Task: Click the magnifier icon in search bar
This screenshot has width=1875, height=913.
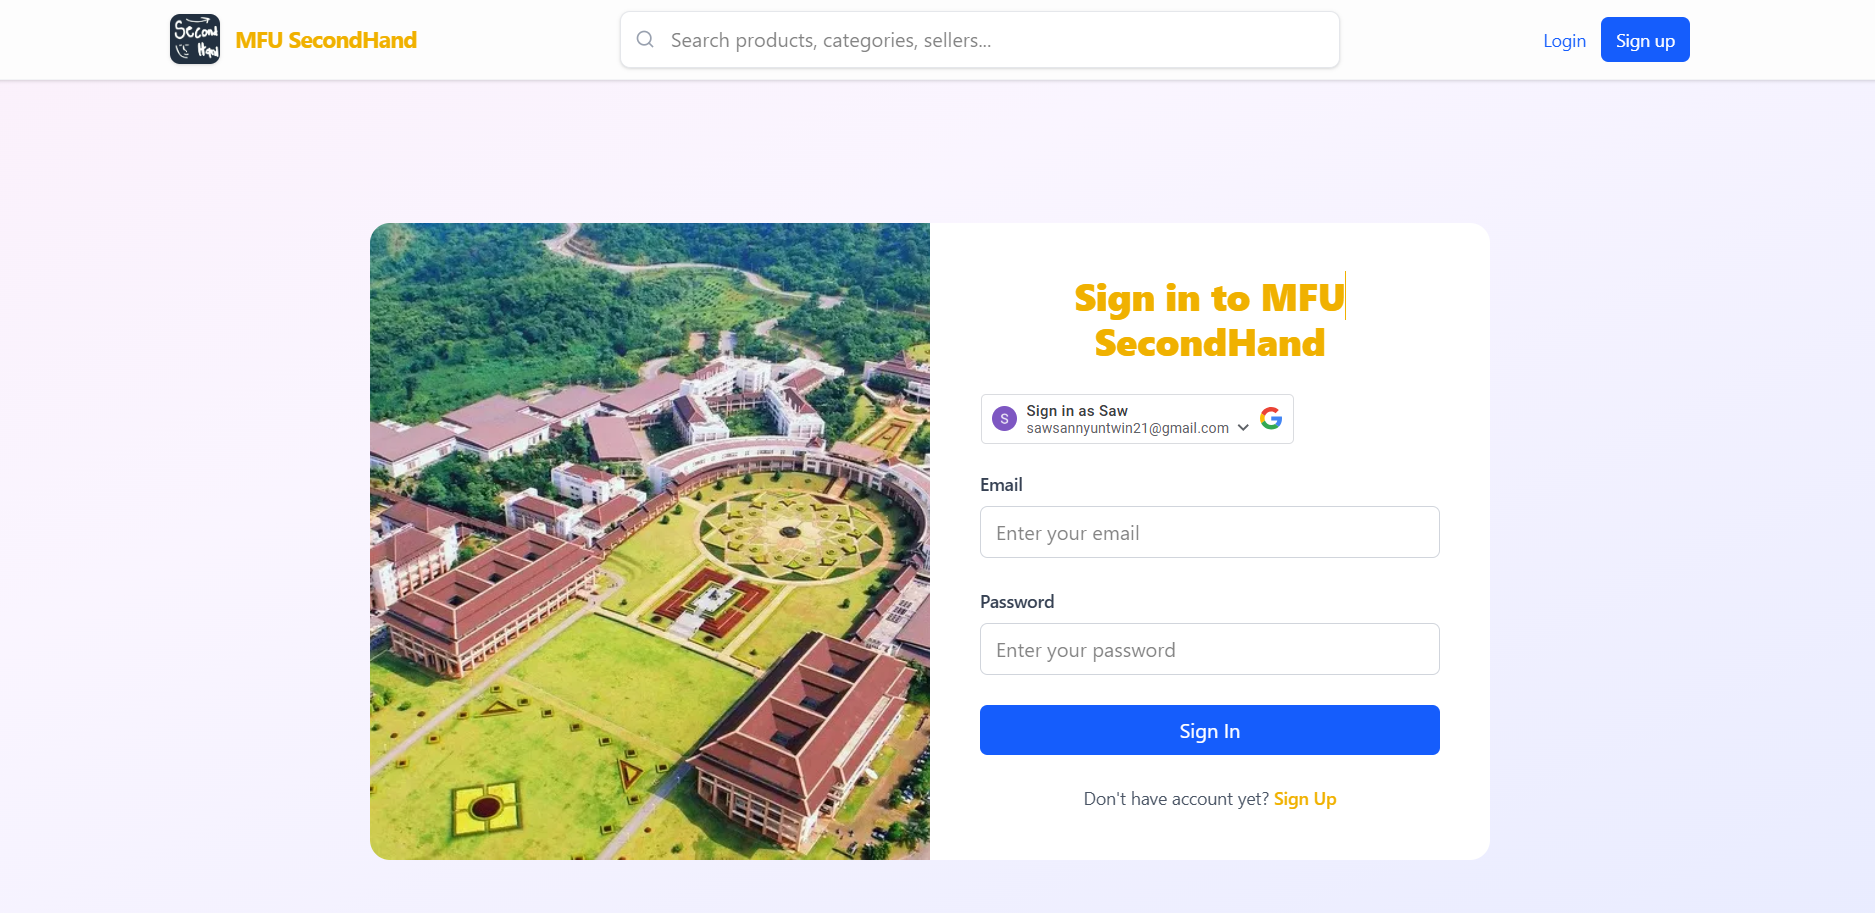Action: tap(645, 40)
